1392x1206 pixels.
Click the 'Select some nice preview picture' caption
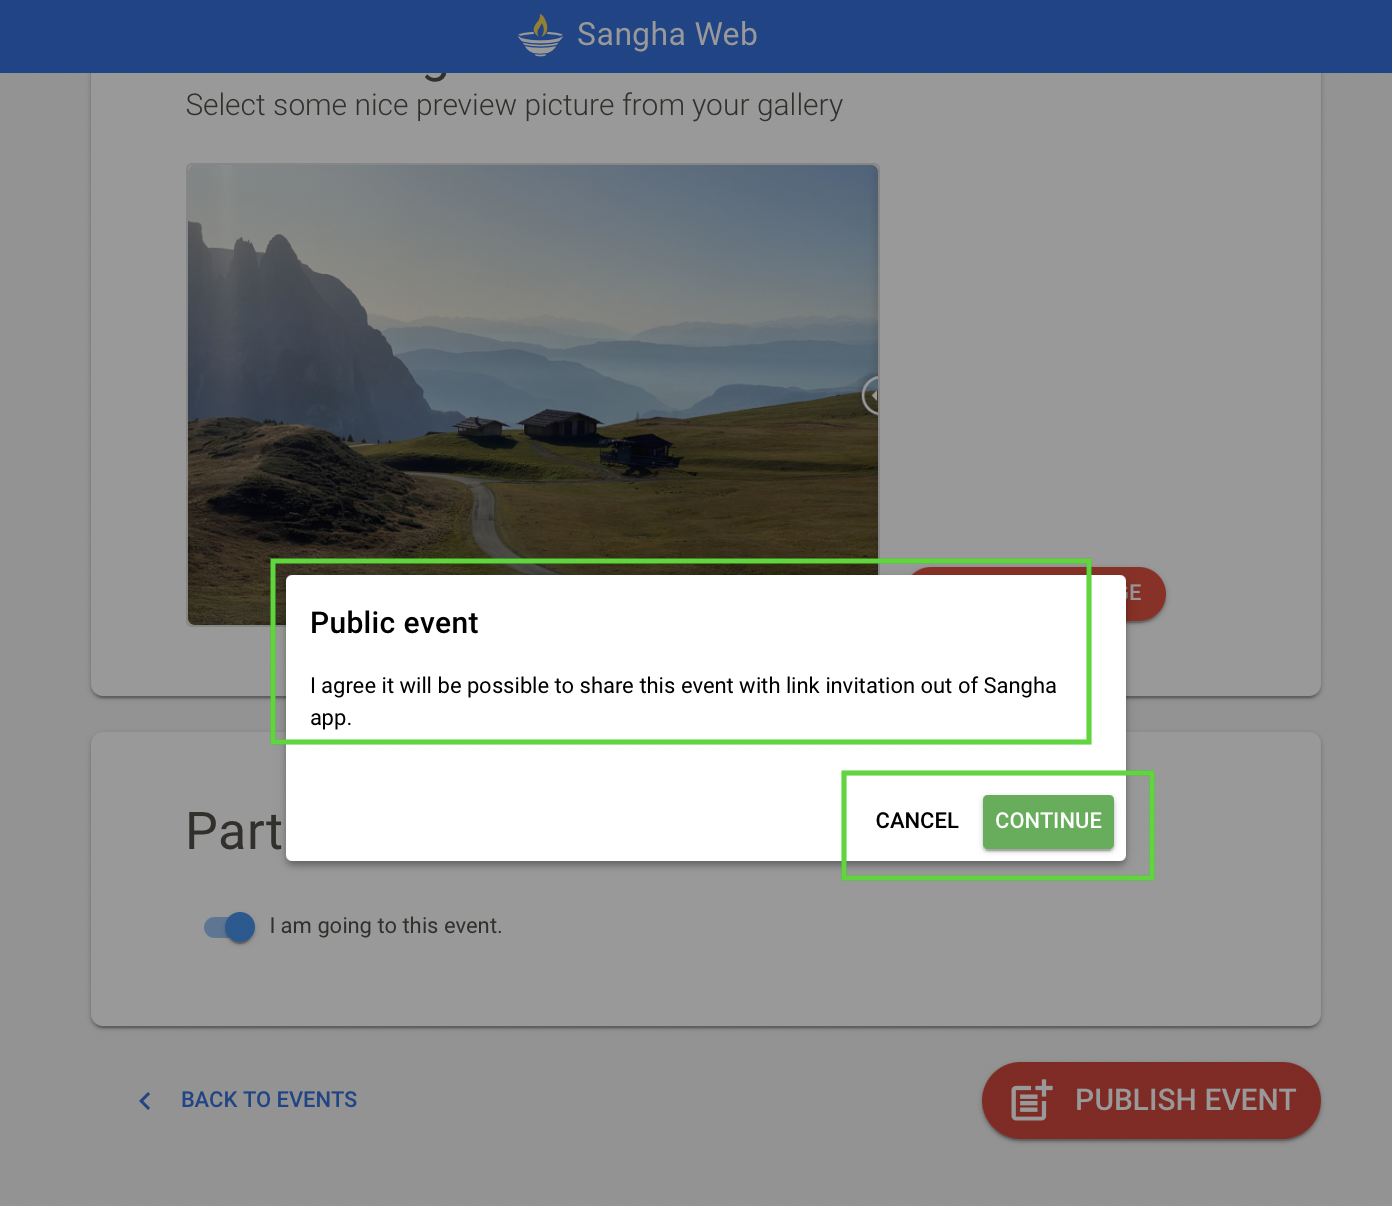514,105
